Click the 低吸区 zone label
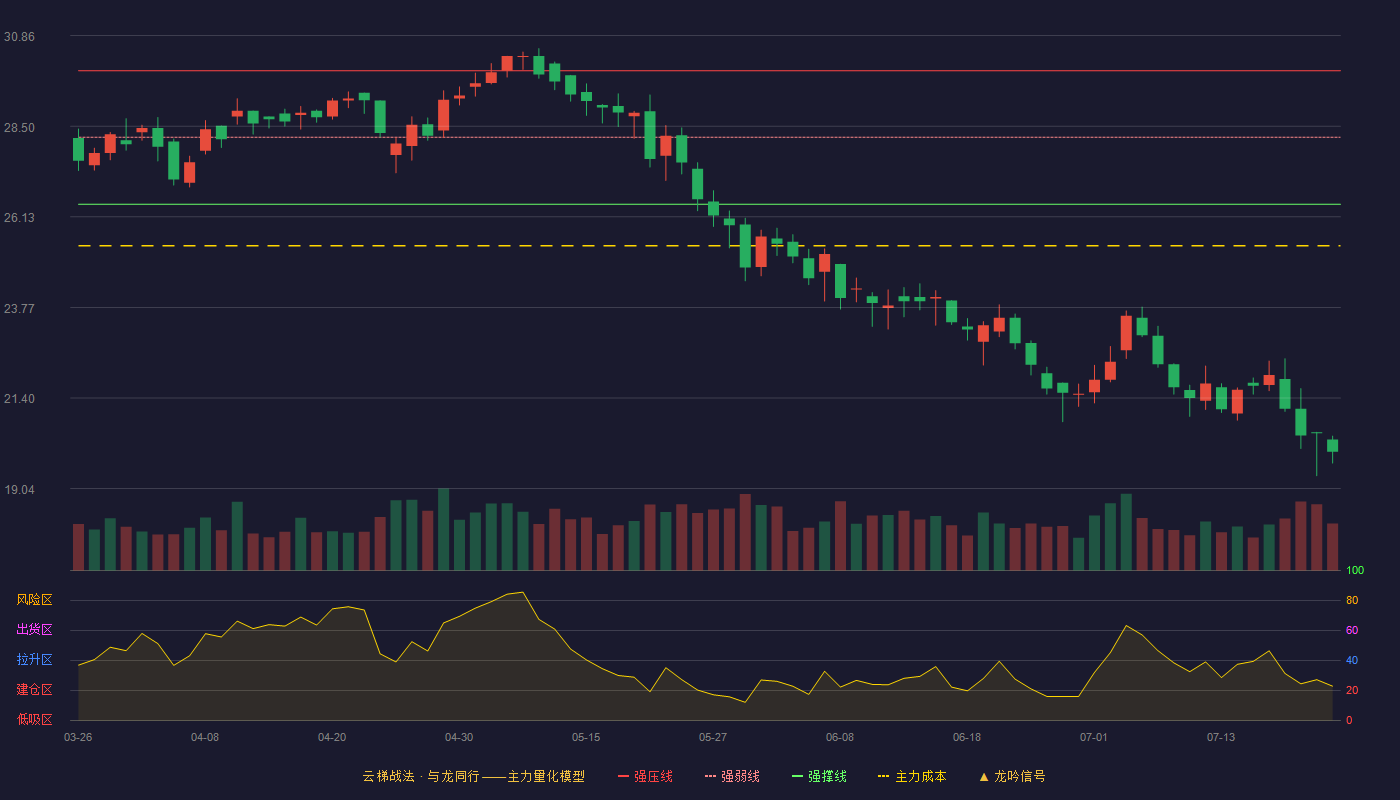Viewport: 1400px width, 800px height. pos(34,719)
